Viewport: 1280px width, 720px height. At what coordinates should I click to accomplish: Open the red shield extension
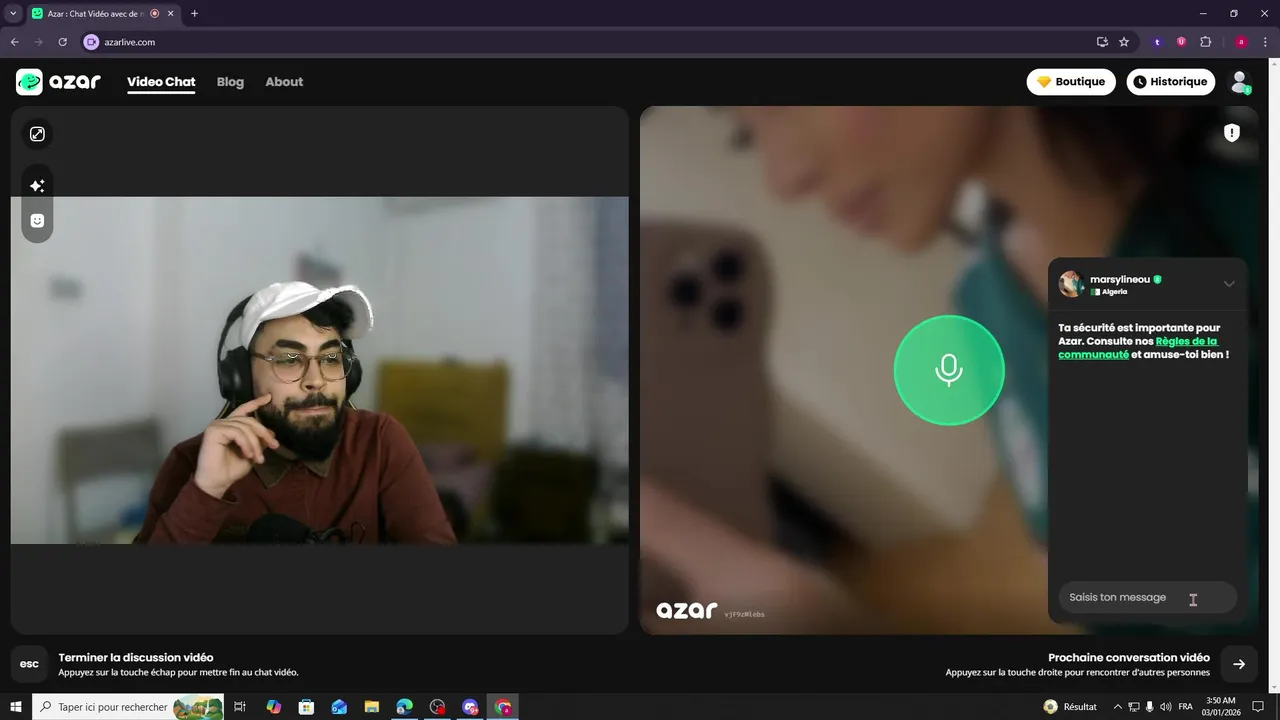coord(1181,42)
